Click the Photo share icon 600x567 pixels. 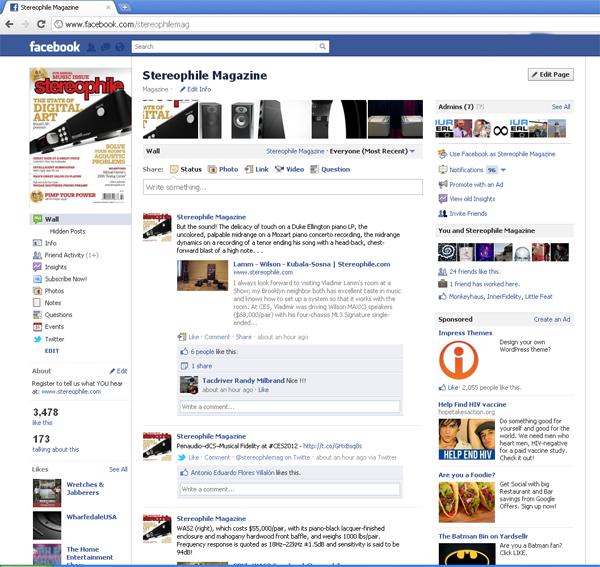tap(213, 170)
